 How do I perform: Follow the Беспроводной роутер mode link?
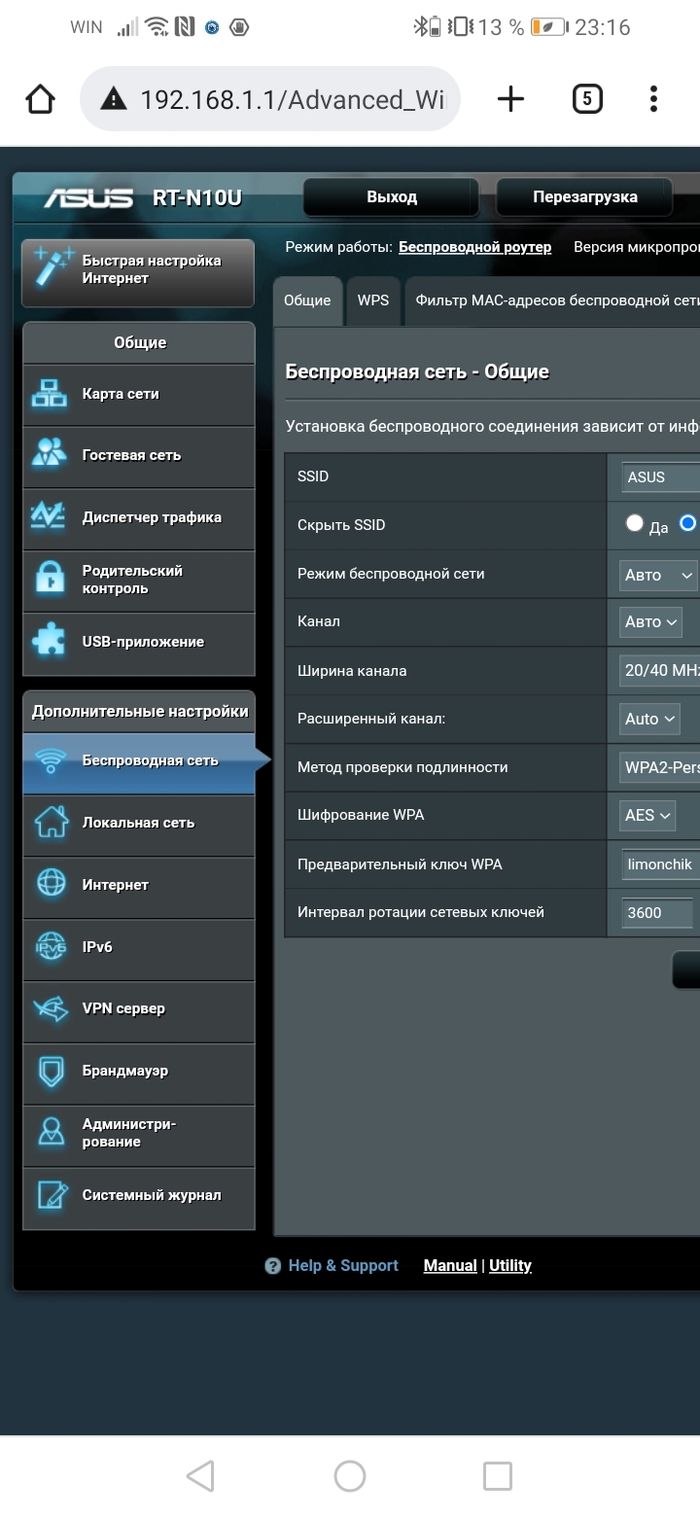pyautogui.click(x=475, y=247)
